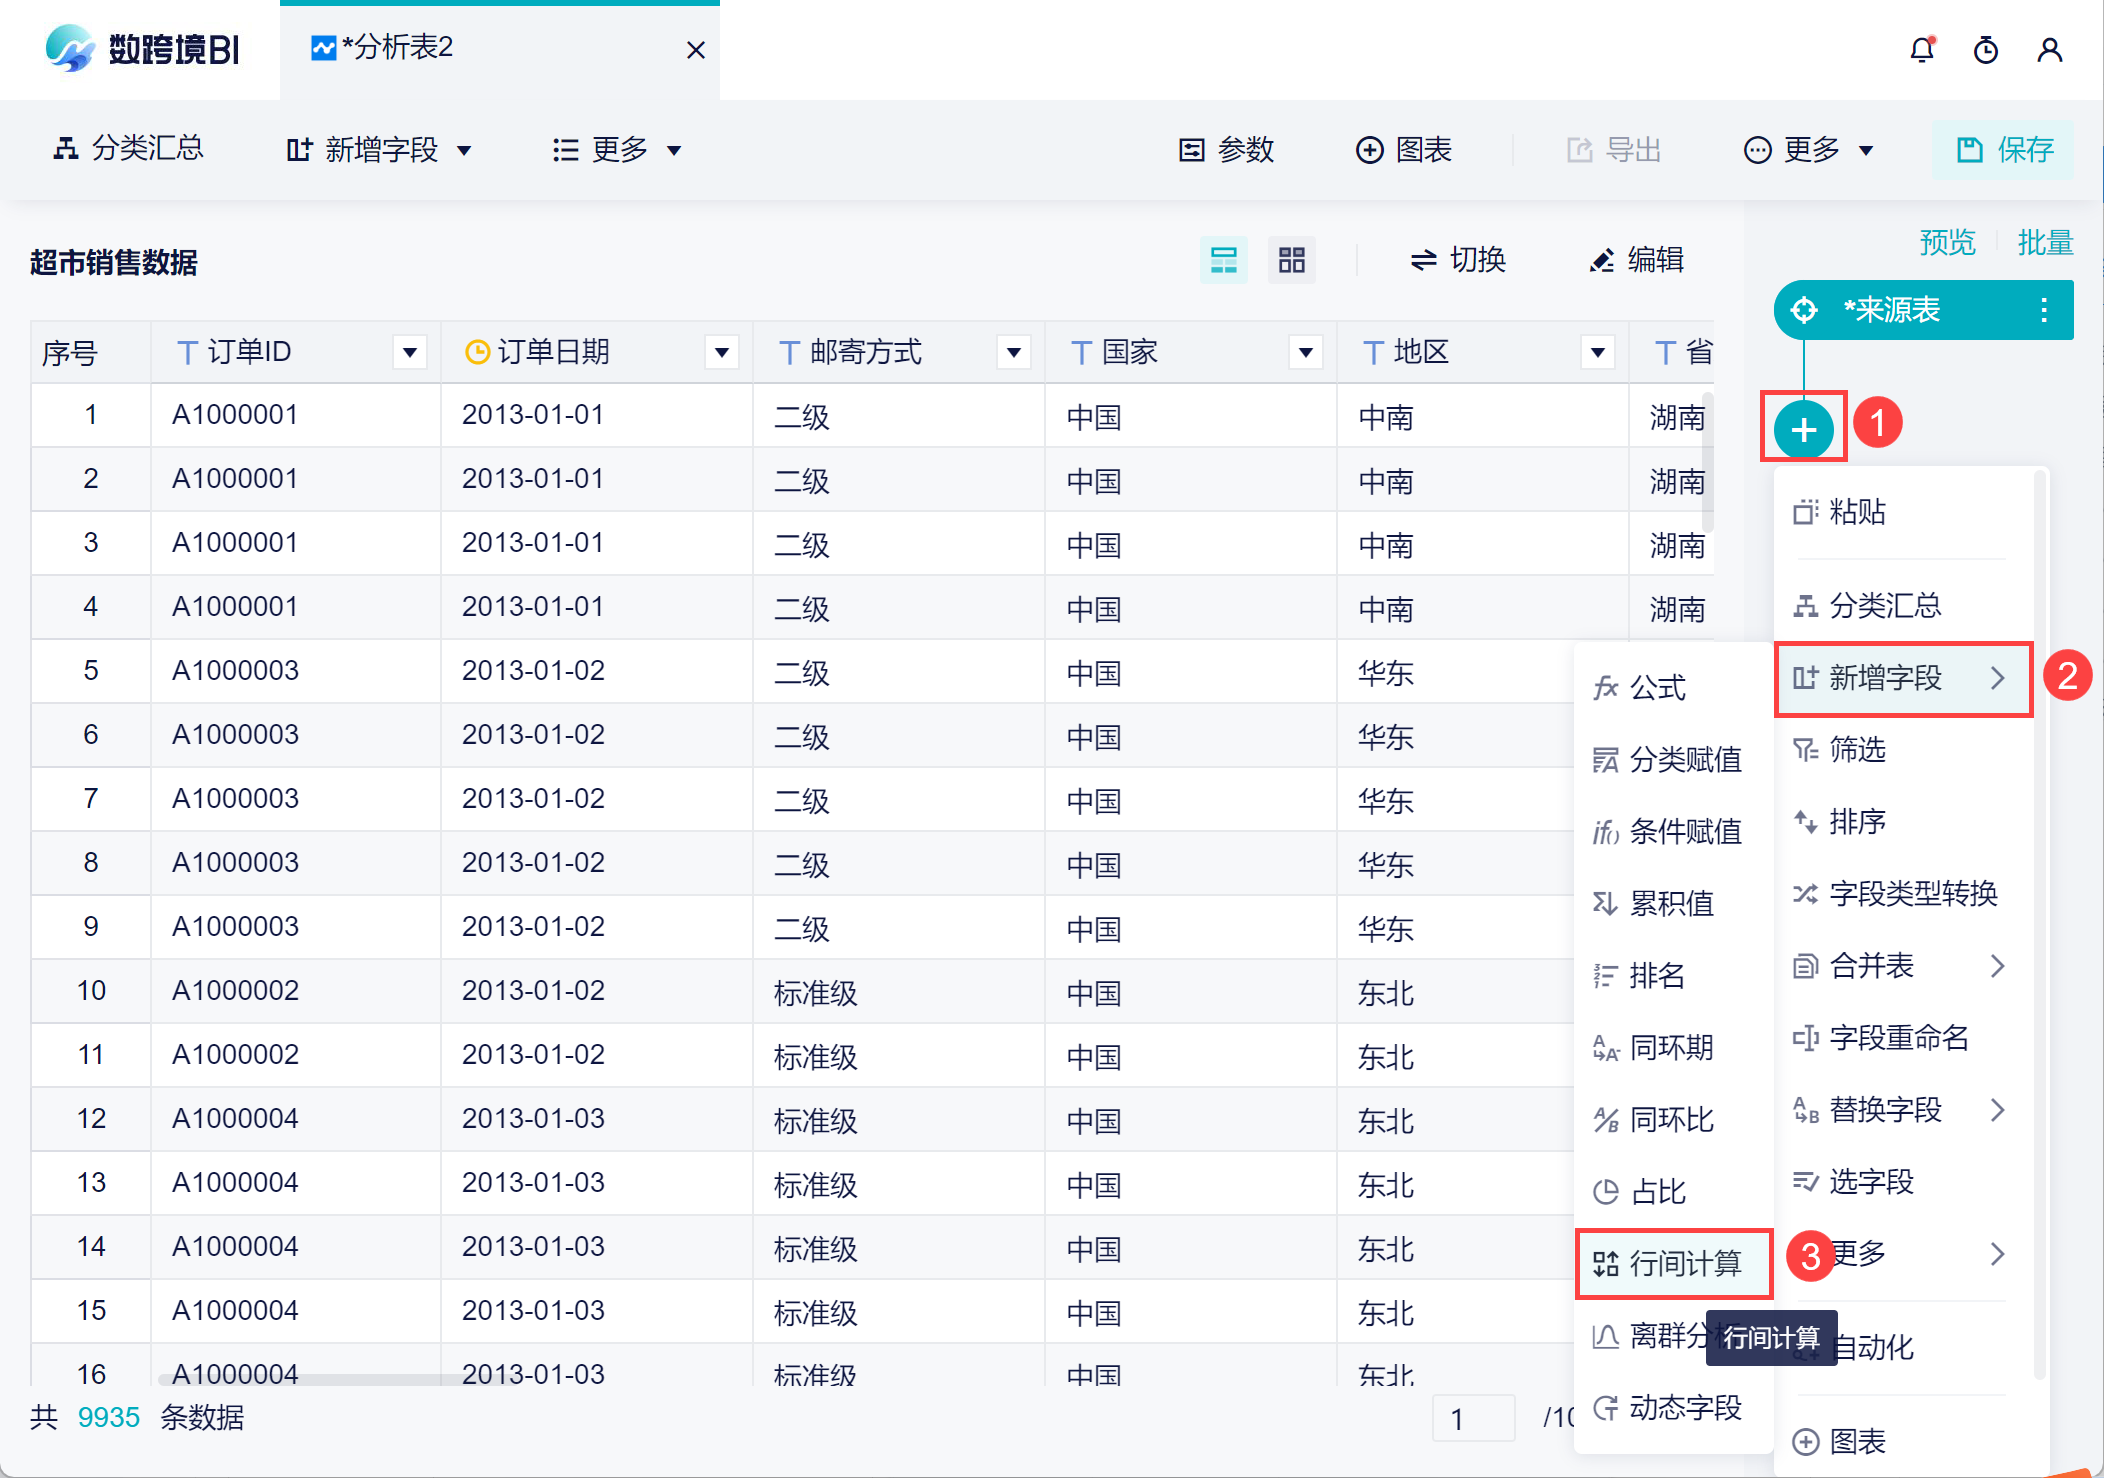
Task: Choose 筛选 in the step menu
Action: pos(1857,750)
